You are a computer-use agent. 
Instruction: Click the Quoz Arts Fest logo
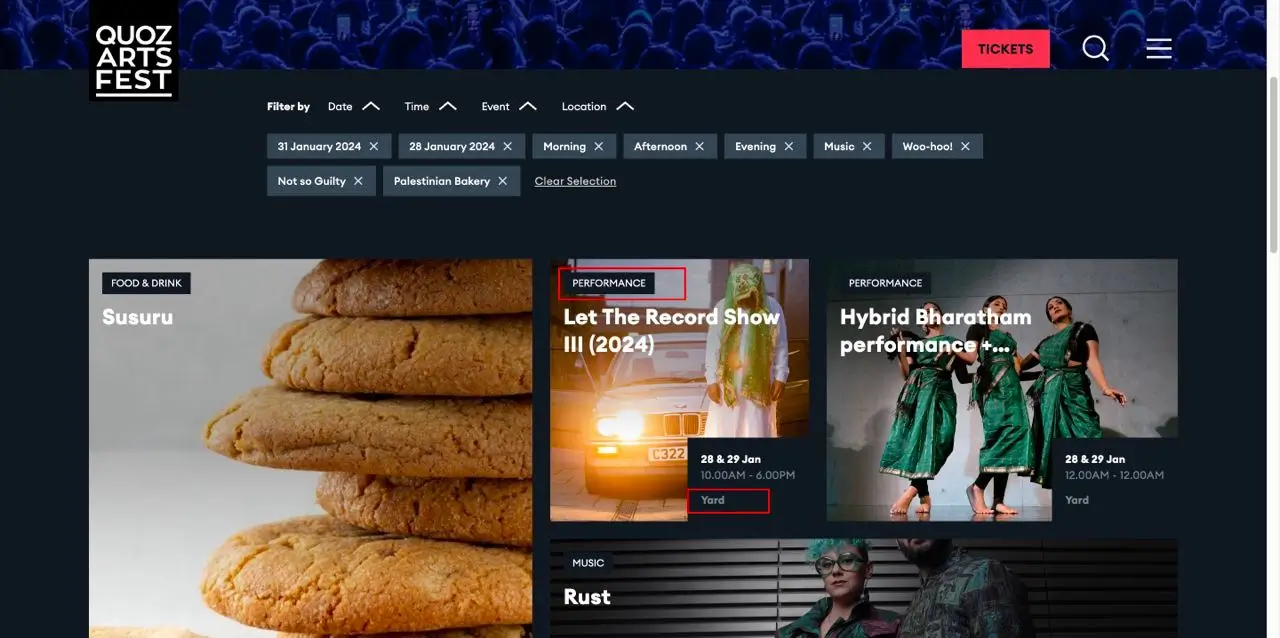134,50
